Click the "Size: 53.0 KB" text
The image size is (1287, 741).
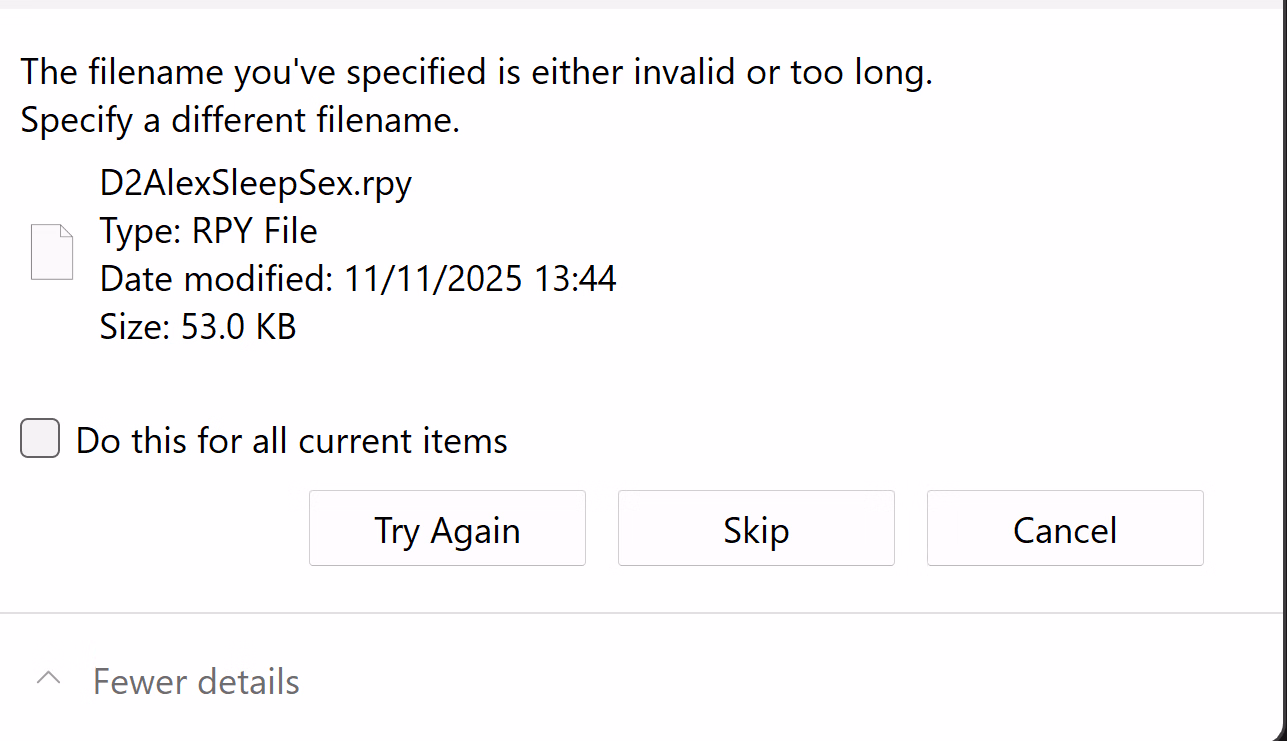pyautogui.click(x=198, y=327)
